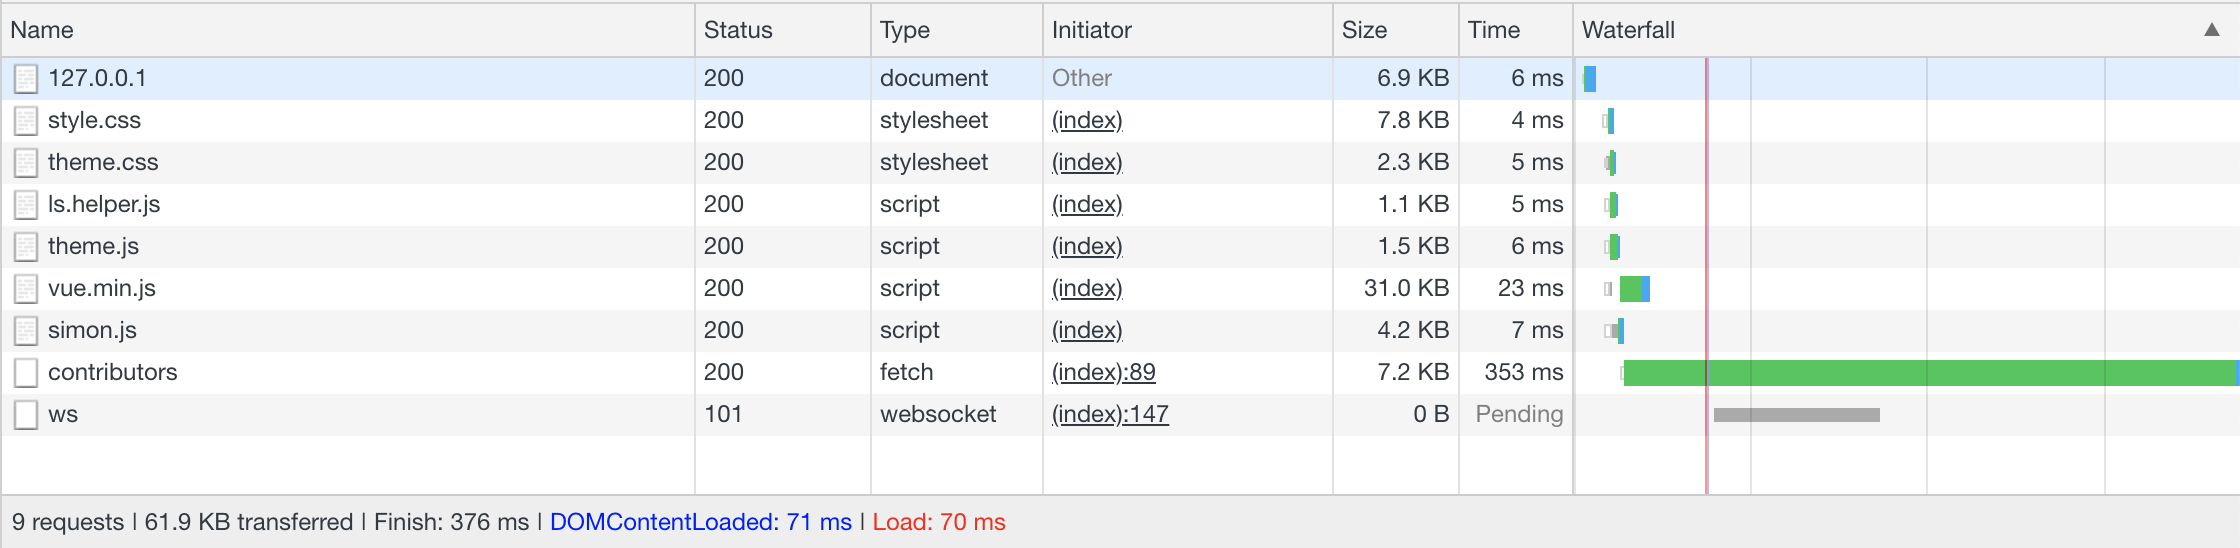
Task: Click the Waterfall sort arrow
Action: tap(2211, 30)
